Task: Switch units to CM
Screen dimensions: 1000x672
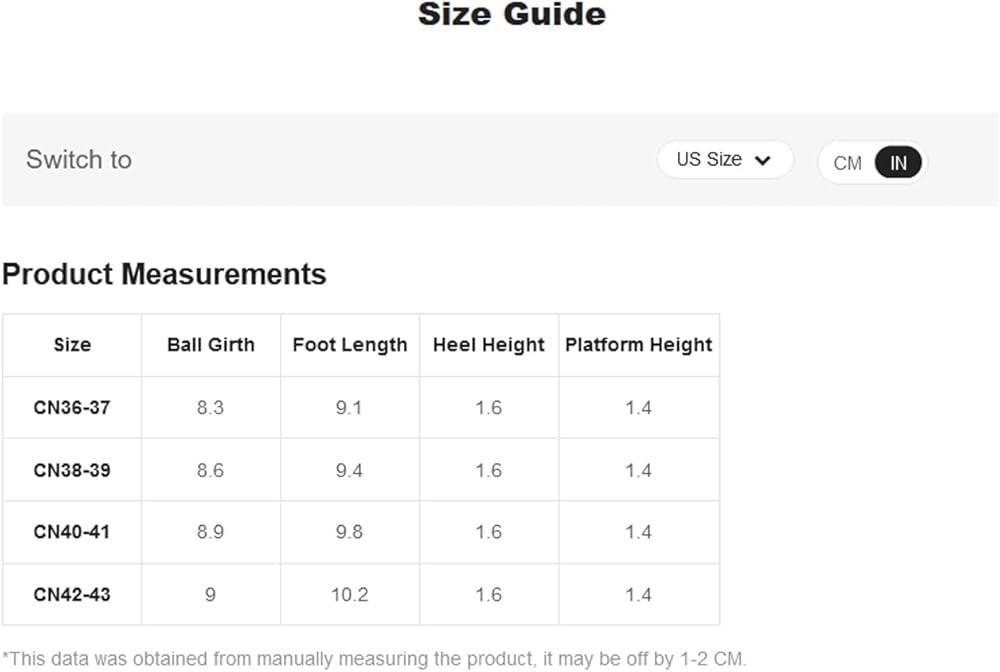Action: pos(847,163)
